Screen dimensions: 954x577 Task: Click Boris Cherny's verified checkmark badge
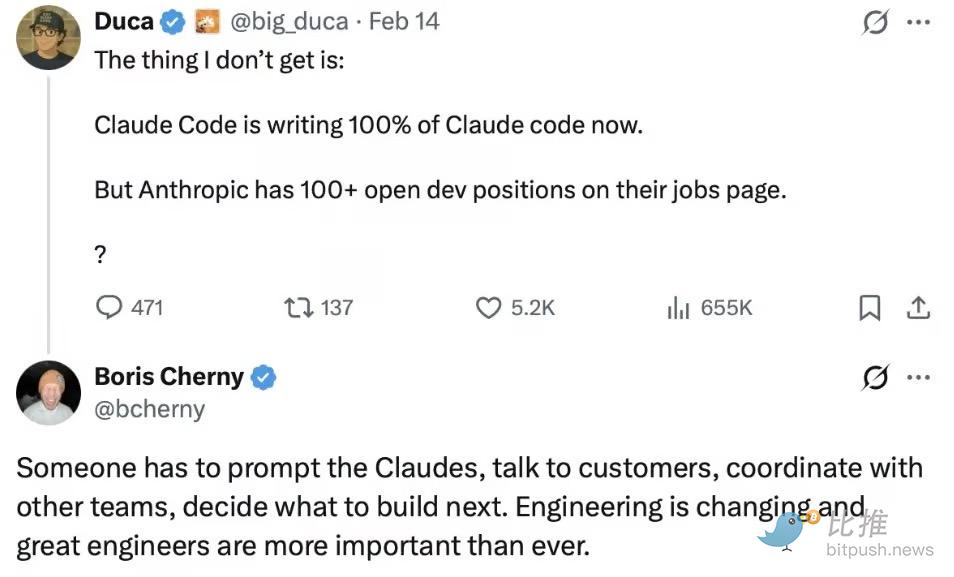(264, 378)
